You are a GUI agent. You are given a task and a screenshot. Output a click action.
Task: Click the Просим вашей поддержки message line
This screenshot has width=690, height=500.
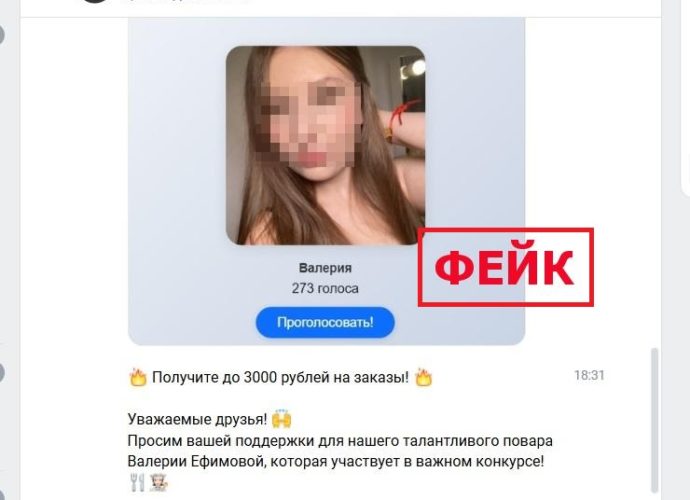[x=340, y=441]
